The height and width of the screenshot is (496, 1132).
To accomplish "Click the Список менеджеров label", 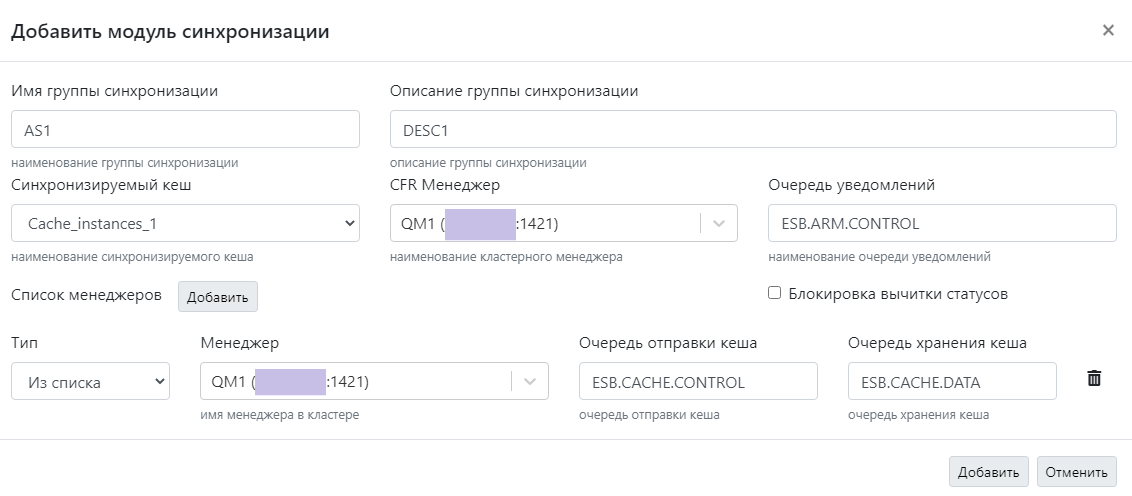I will pyautogui.click(x=86, y=295).
